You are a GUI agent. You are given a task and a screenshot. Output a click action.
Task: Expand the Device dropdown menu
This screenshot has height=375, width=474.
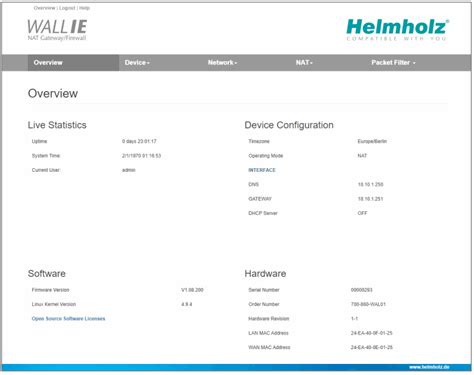[137, 63]
